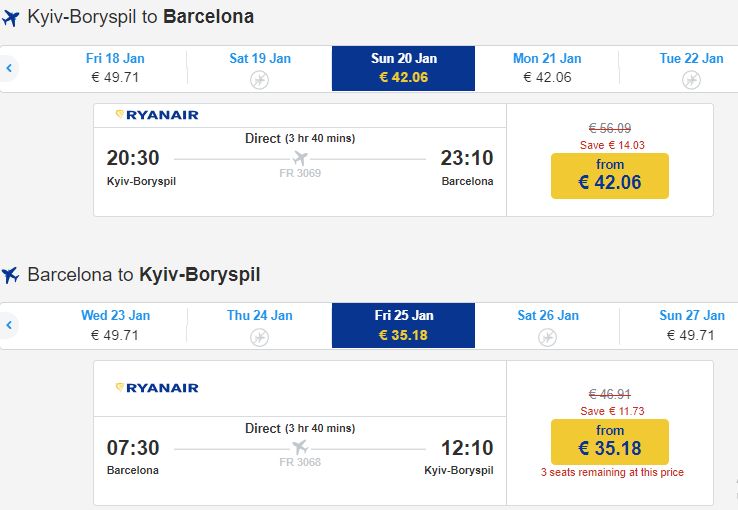Click the no-flight icon under Sat 19 Jan

pyautogui.click(x=260, y=80)
